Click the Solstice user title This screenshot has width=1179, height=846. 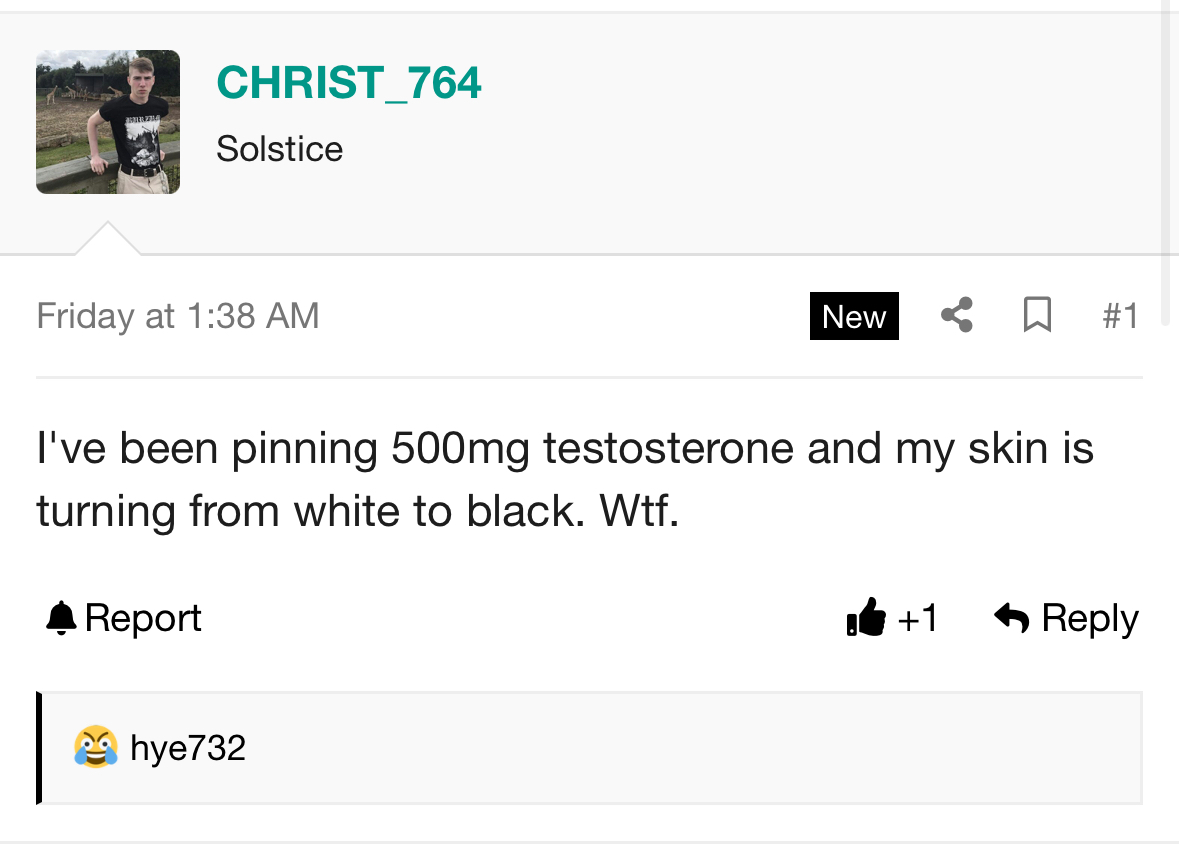coord(280,149)
